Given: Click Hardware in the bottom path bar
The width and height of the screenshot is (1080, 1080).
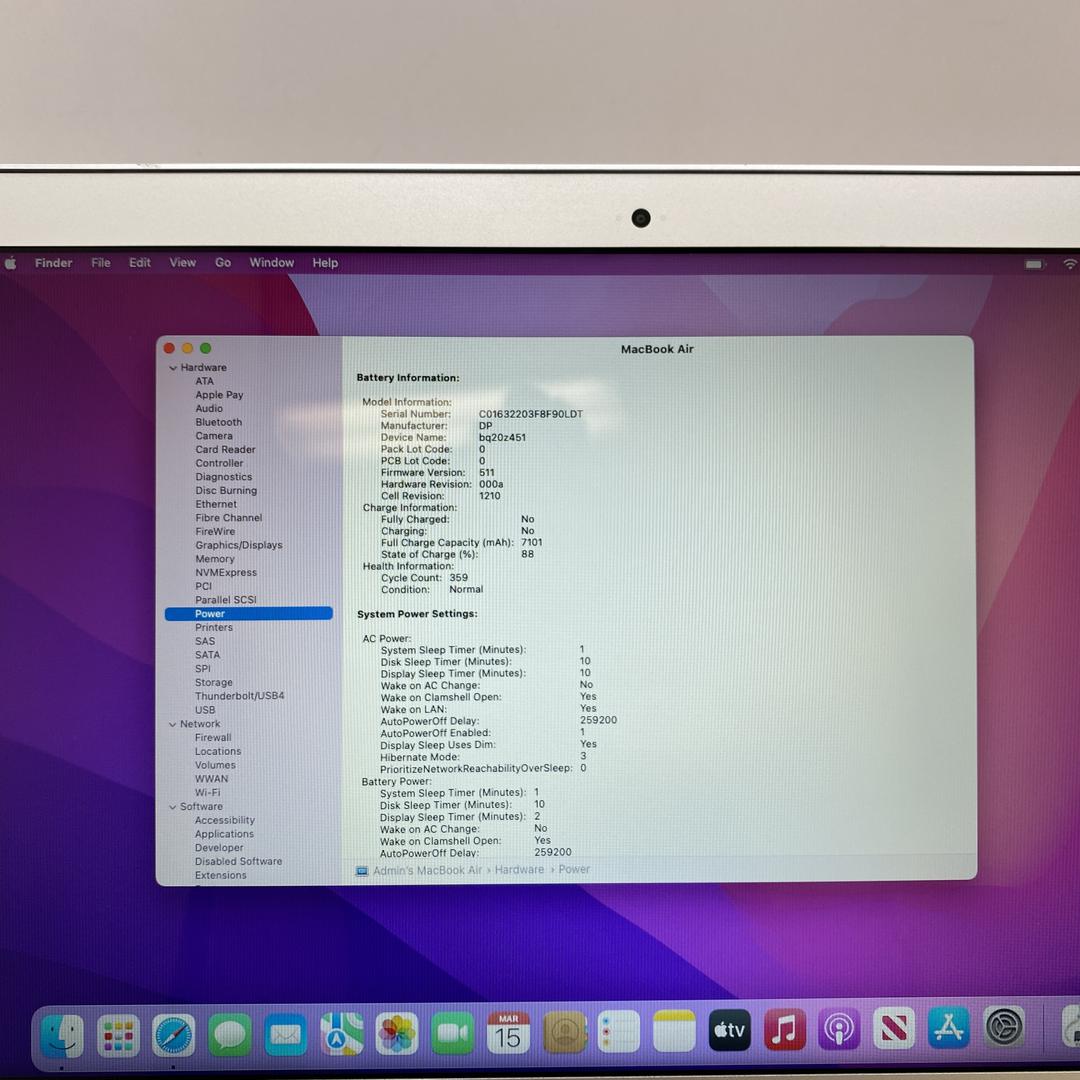Looking at the screenshot, I should (x=519, y=870).
